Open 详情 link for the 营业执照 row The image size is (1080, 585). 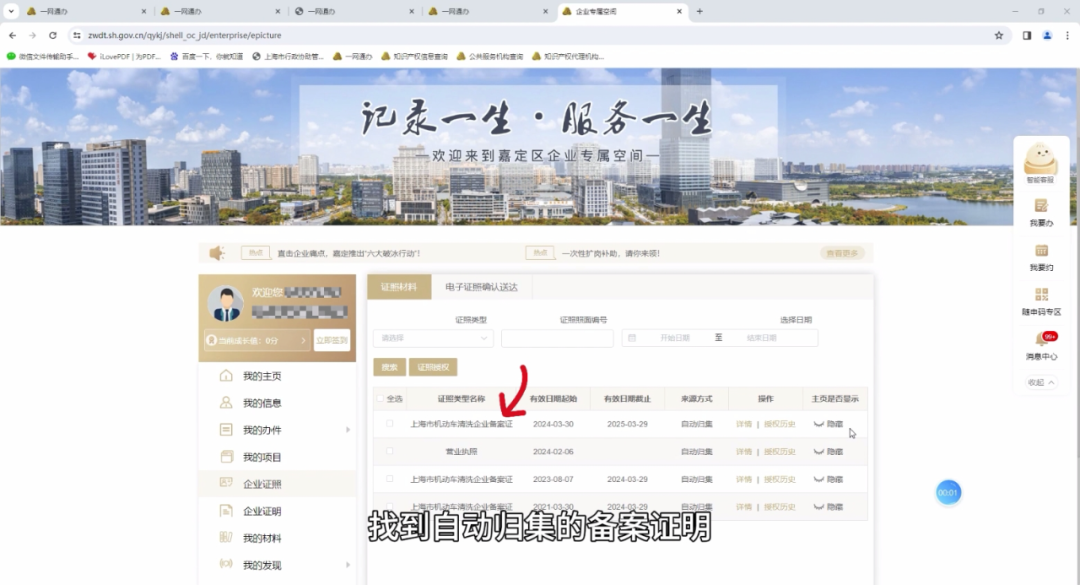coord(743,452)
